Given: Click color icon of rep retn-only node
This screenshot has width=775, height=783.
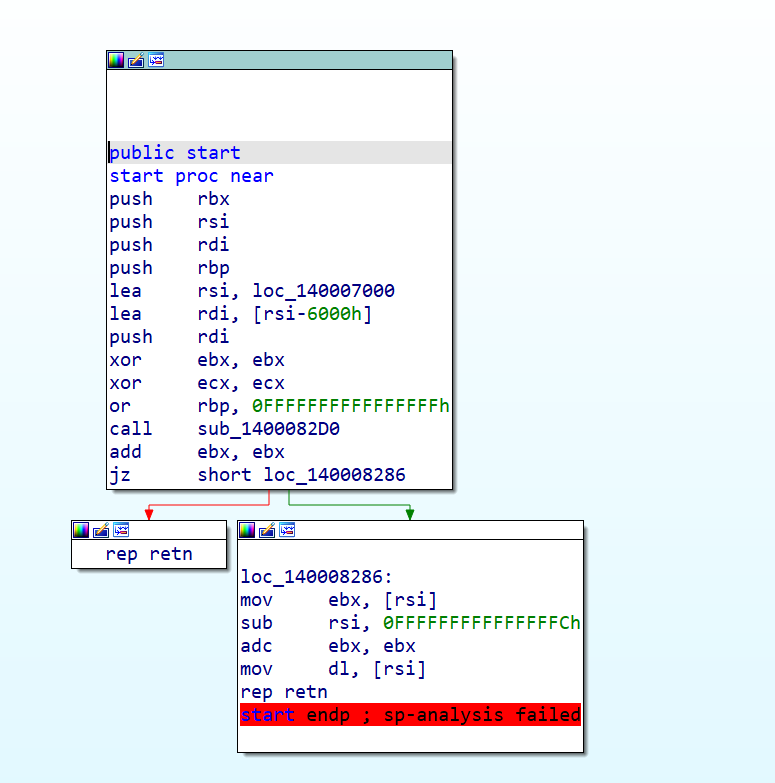Looking at the screenshot, I should point(81,530).
